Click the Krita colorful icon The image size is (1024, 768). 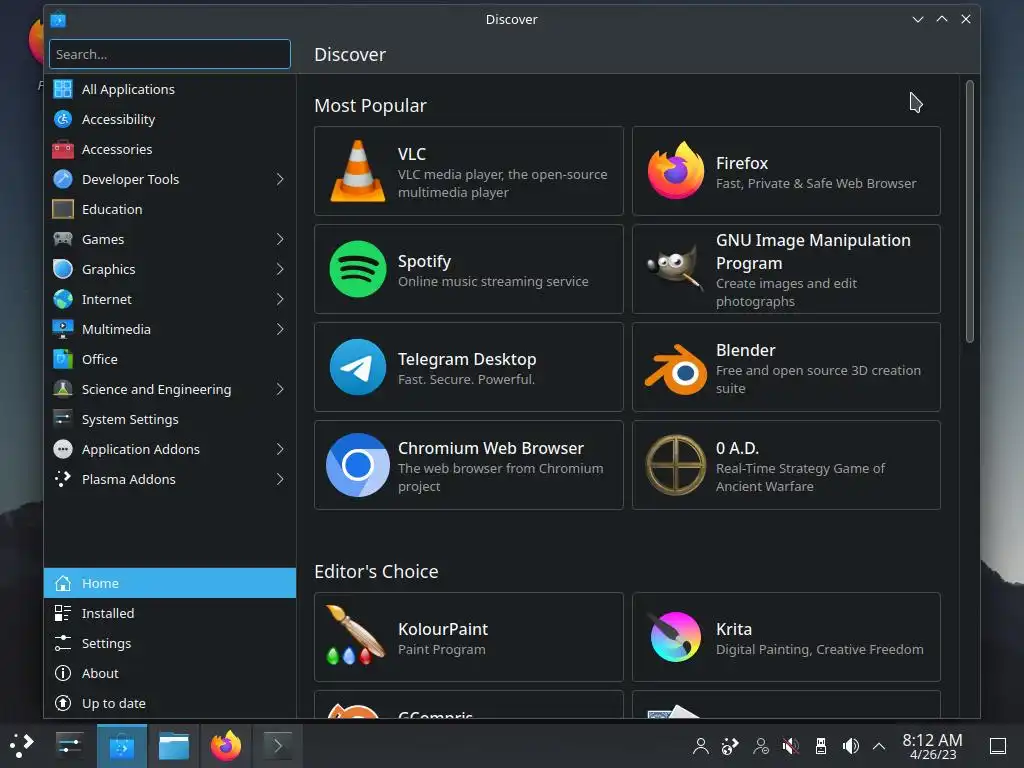click(x=676, y=637)
